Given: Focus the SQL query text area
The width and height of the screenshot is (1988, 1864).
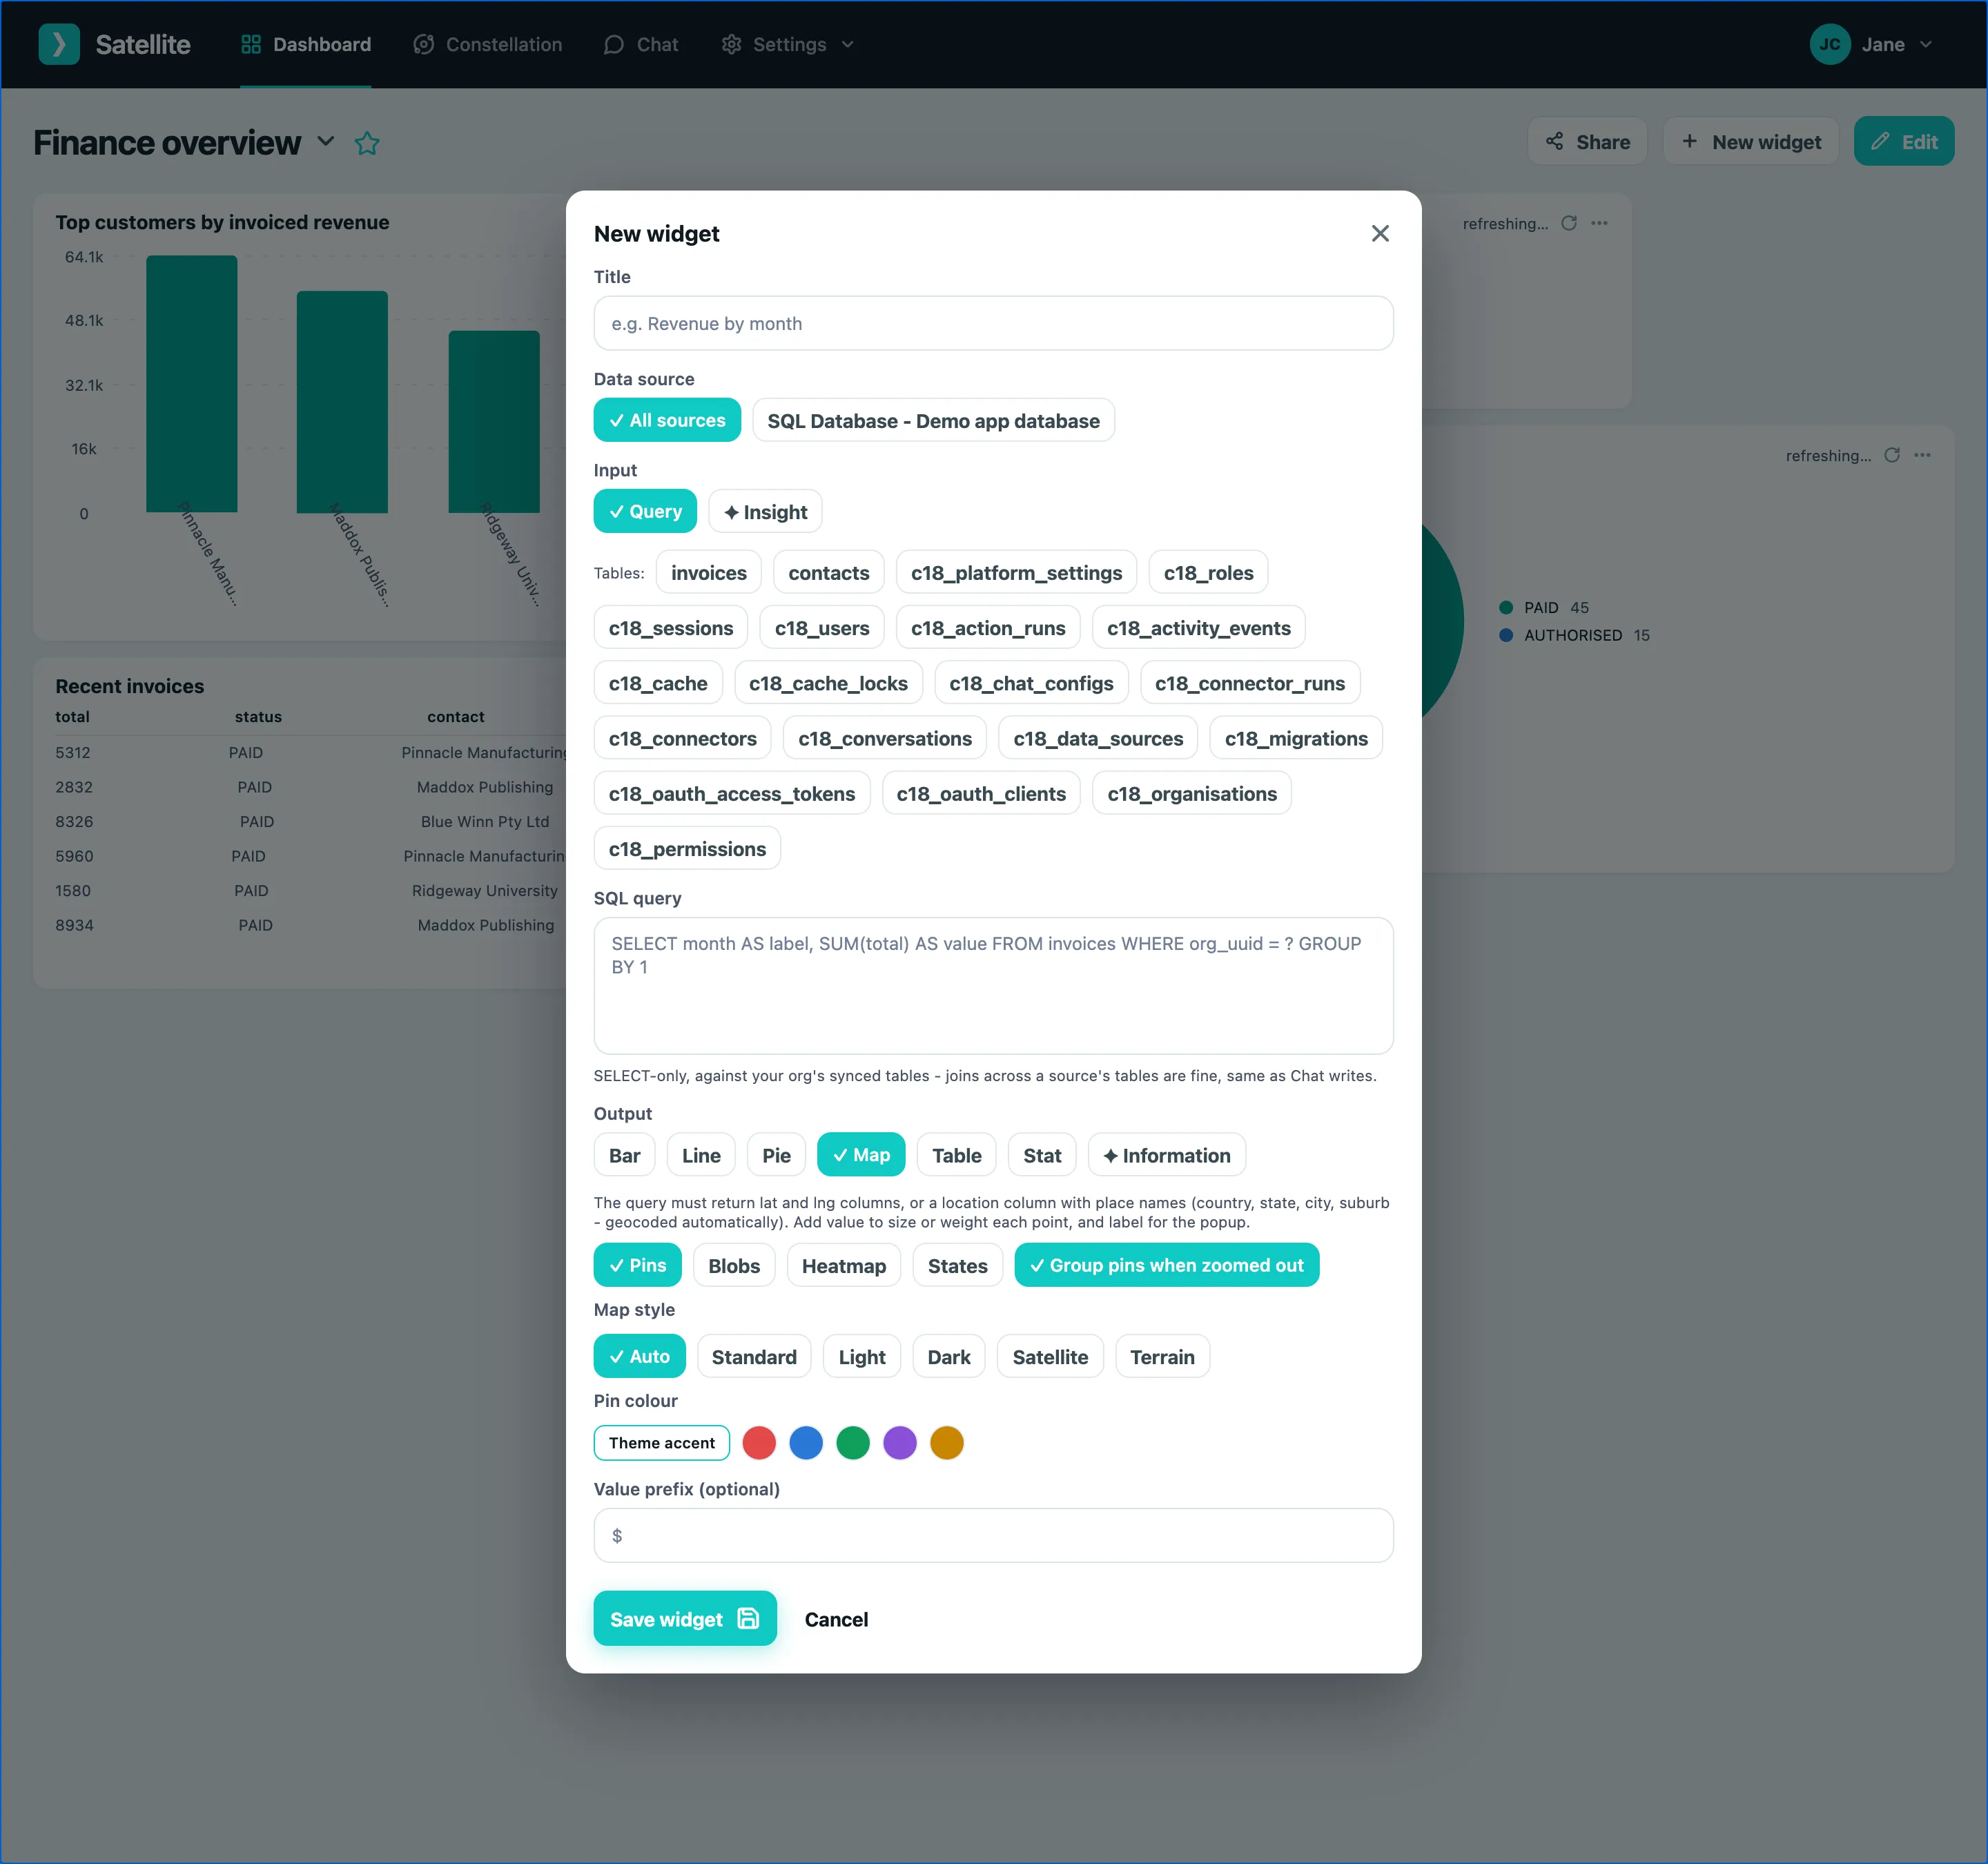Looking at the screenshot, I should (993, 985).
